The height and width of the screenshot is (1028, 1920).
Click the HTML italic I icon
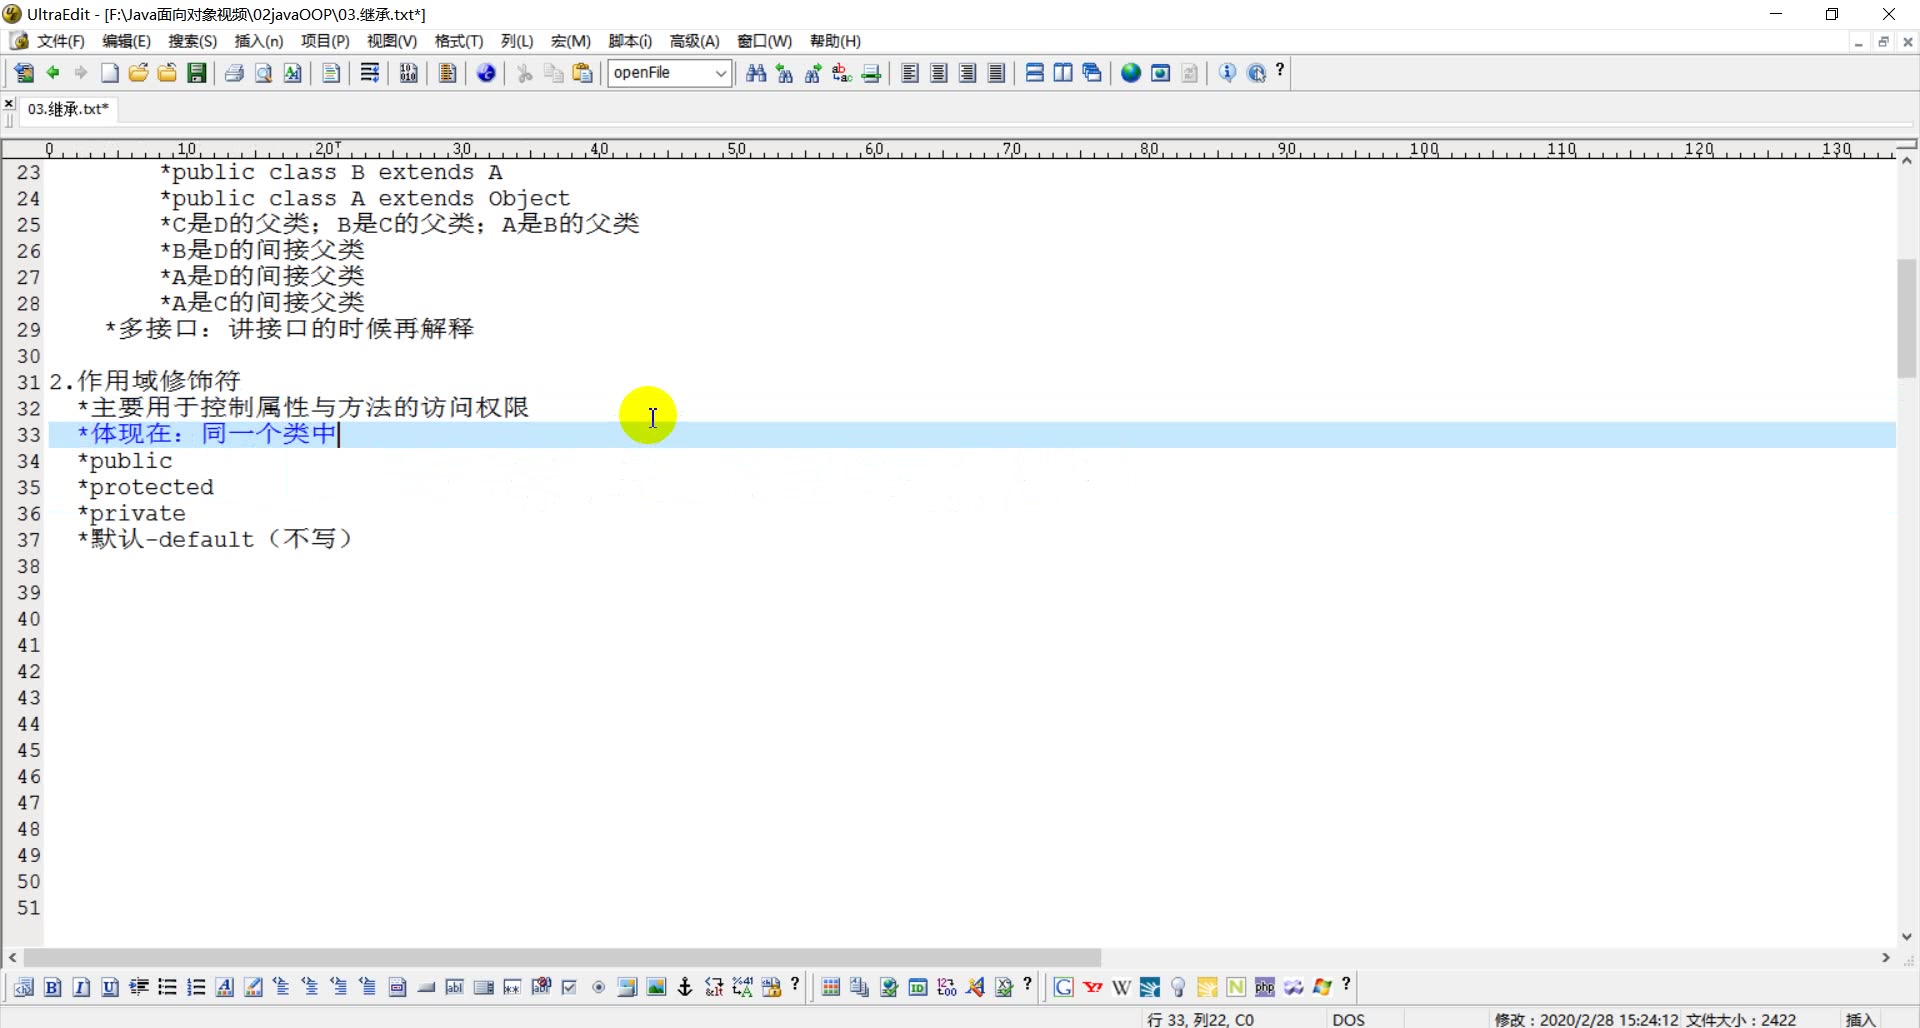click(x=82, y=987)
